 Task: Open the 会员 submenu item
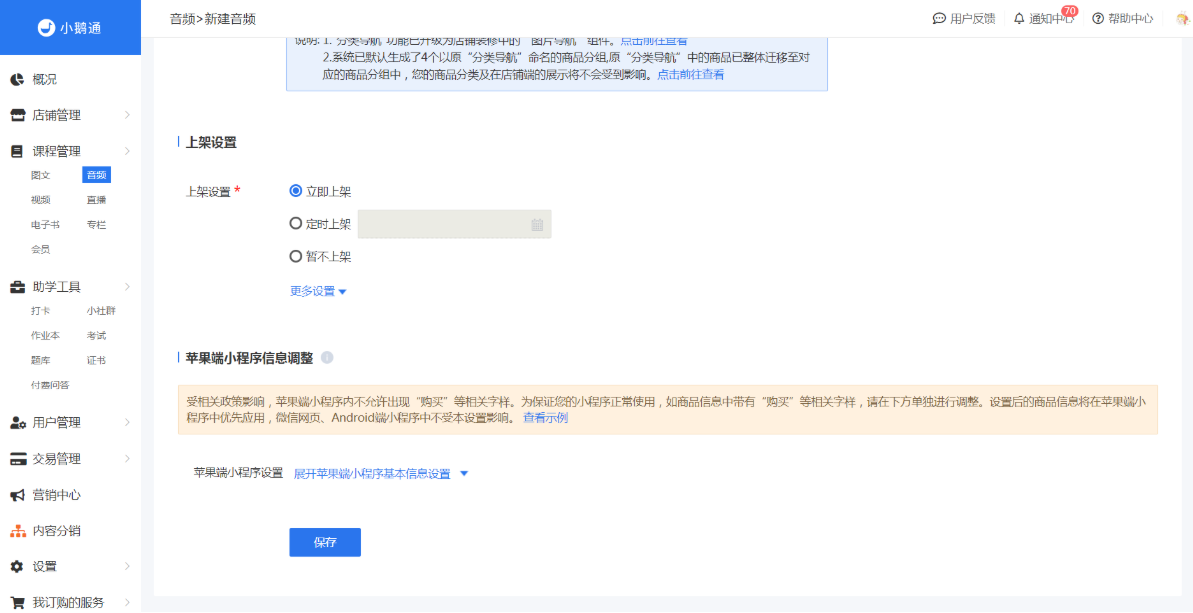40,249
